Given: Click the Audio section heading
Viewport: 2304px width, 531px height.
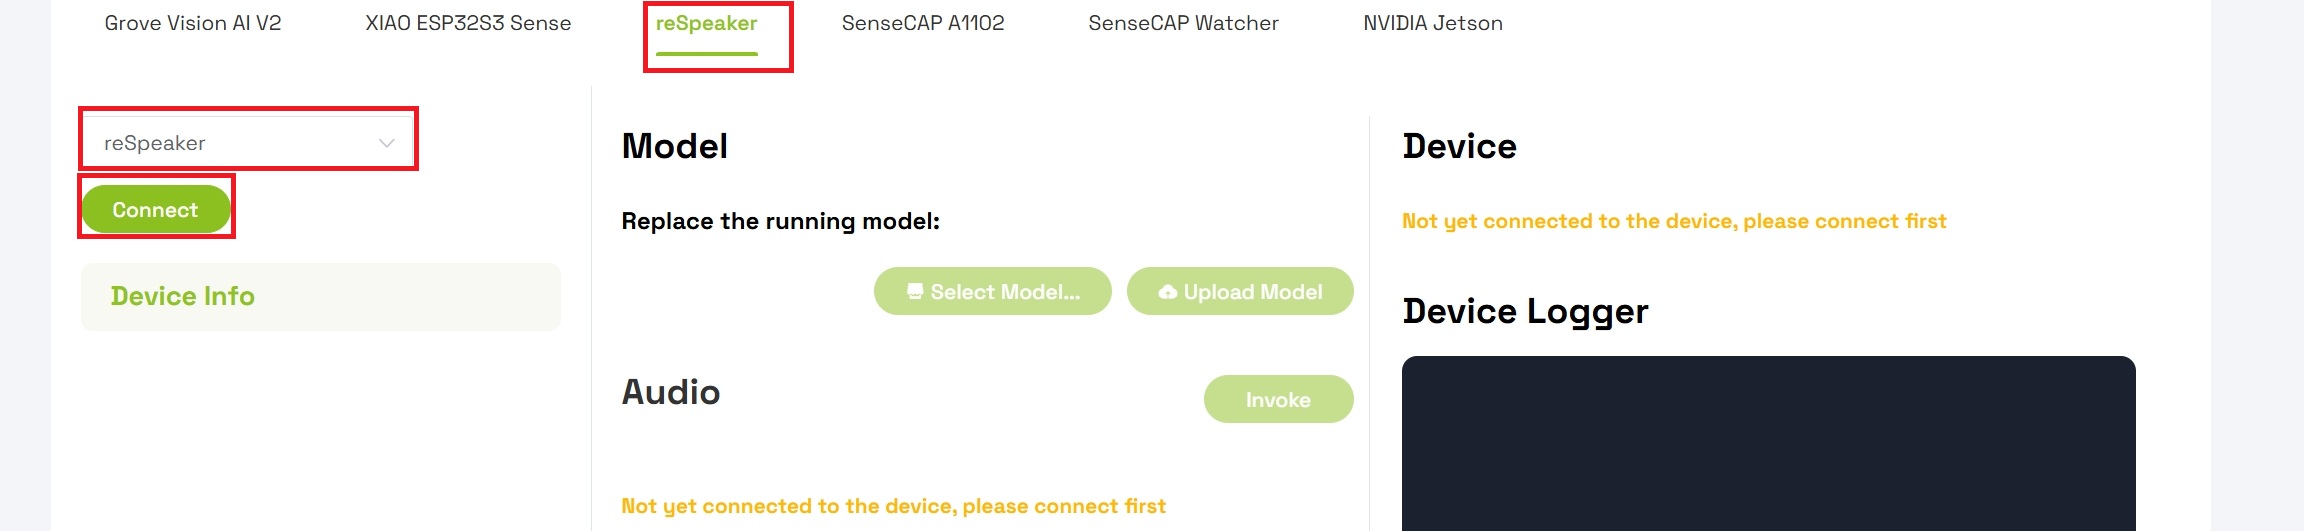Looking at the screenshot, I should point(671,392).
